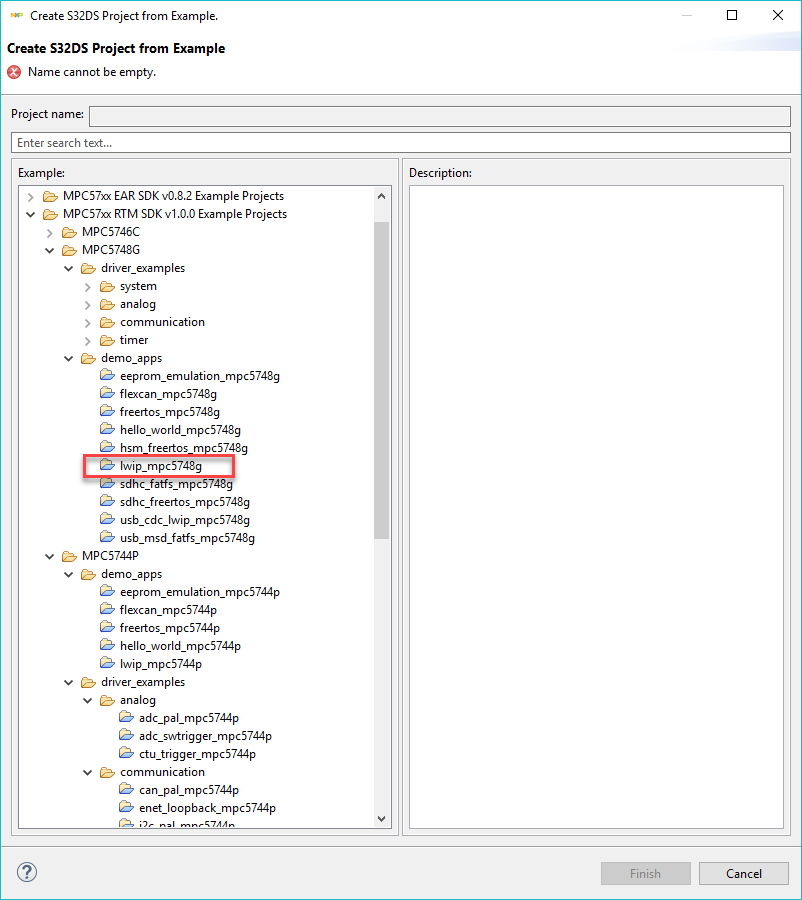Select freertos_mpc5748g example
This screenshot has height=900, width=802.
[170, 412]
